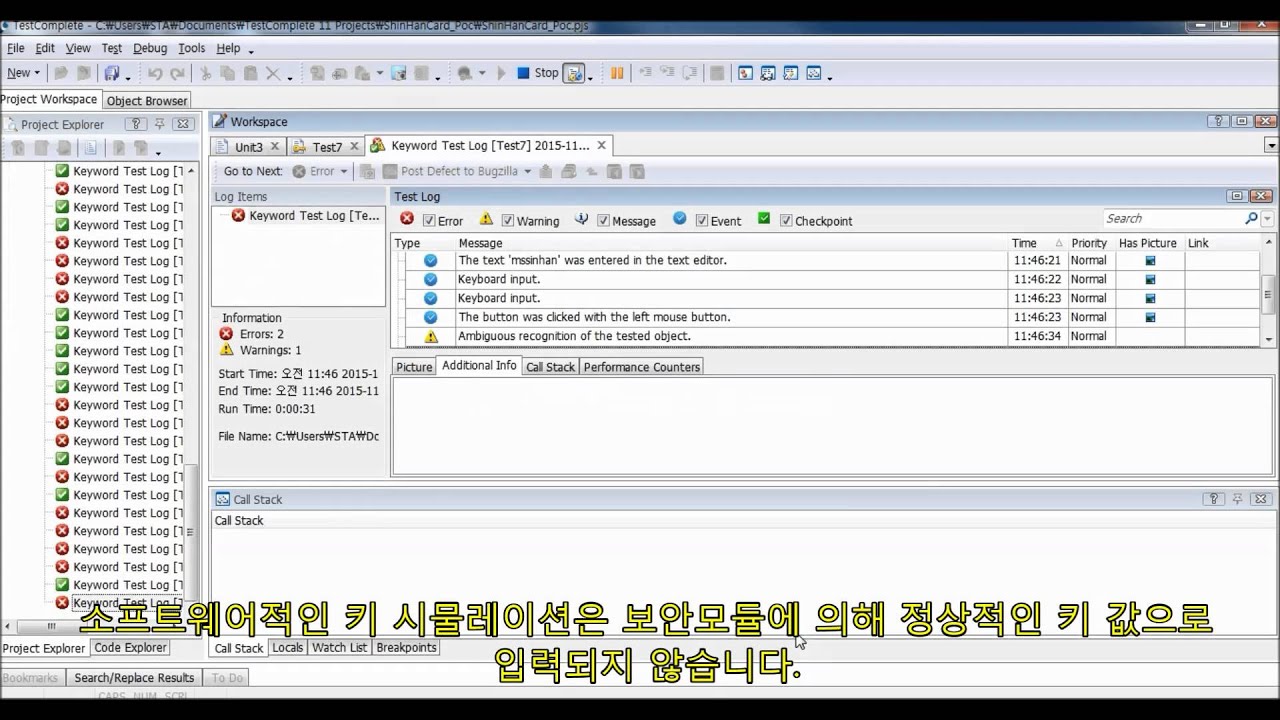Close the Test7 tab
The height and width of the screenshot is (720, 1280).
pyautogui.click(x=352, y=146)
